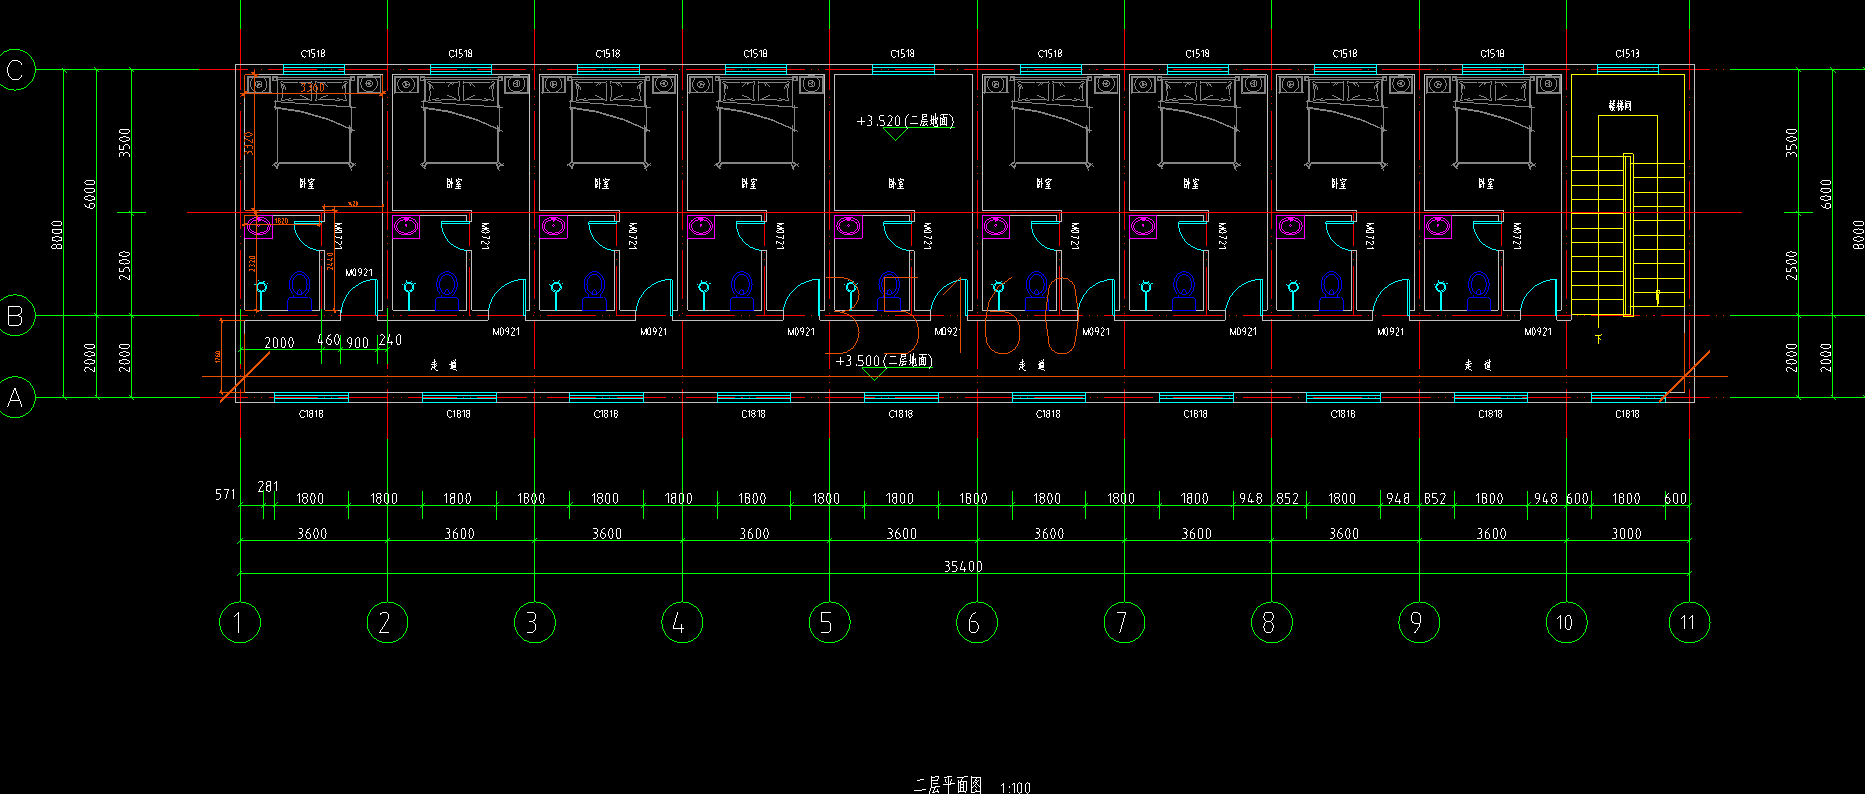1865x794 pixels.
Task: Click the right-side 8000 dimension text
Action: [x=1858, y=235]
